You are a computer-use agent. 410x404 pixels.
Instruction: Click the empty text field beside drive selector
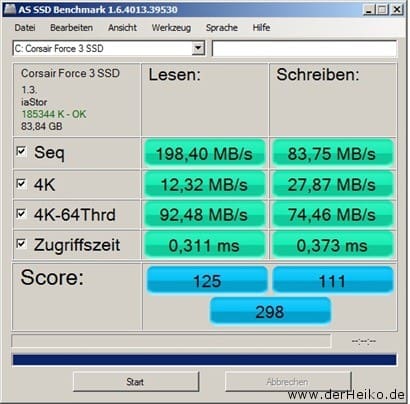tap(304, 49)
